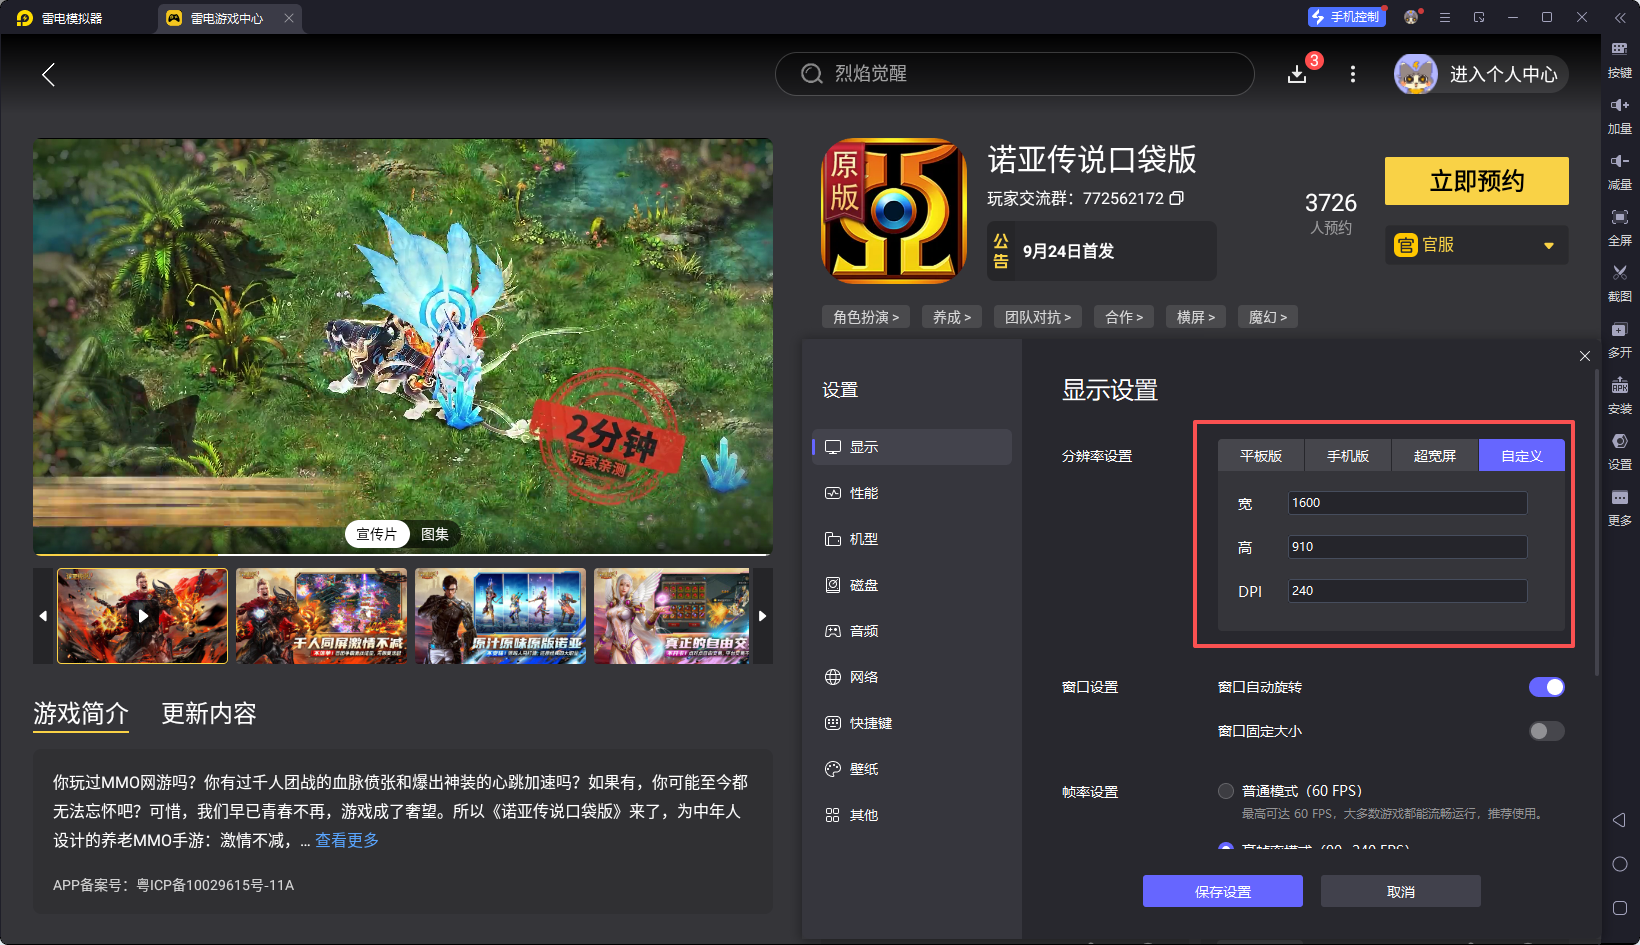This screenshot has width=1640, height=945.
Task: Select the 普通模式 (60 FPS) radio button
Action: (1226, 791)
